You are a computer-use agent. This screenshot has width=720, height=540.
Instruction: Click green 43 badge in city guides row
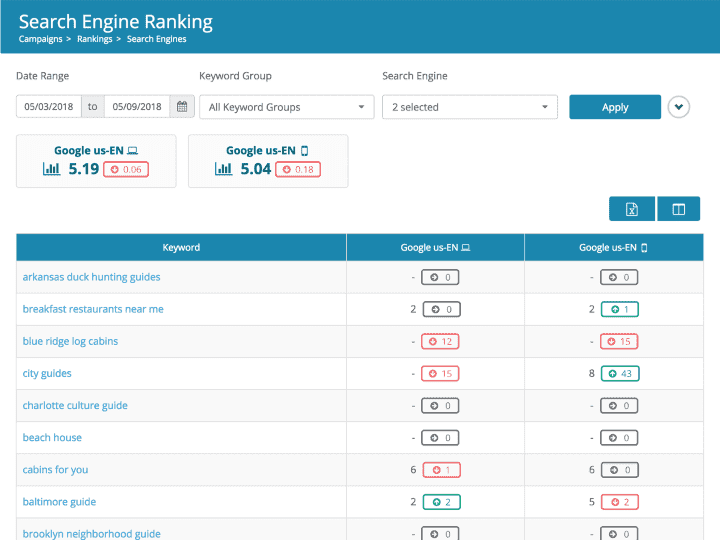620,374
